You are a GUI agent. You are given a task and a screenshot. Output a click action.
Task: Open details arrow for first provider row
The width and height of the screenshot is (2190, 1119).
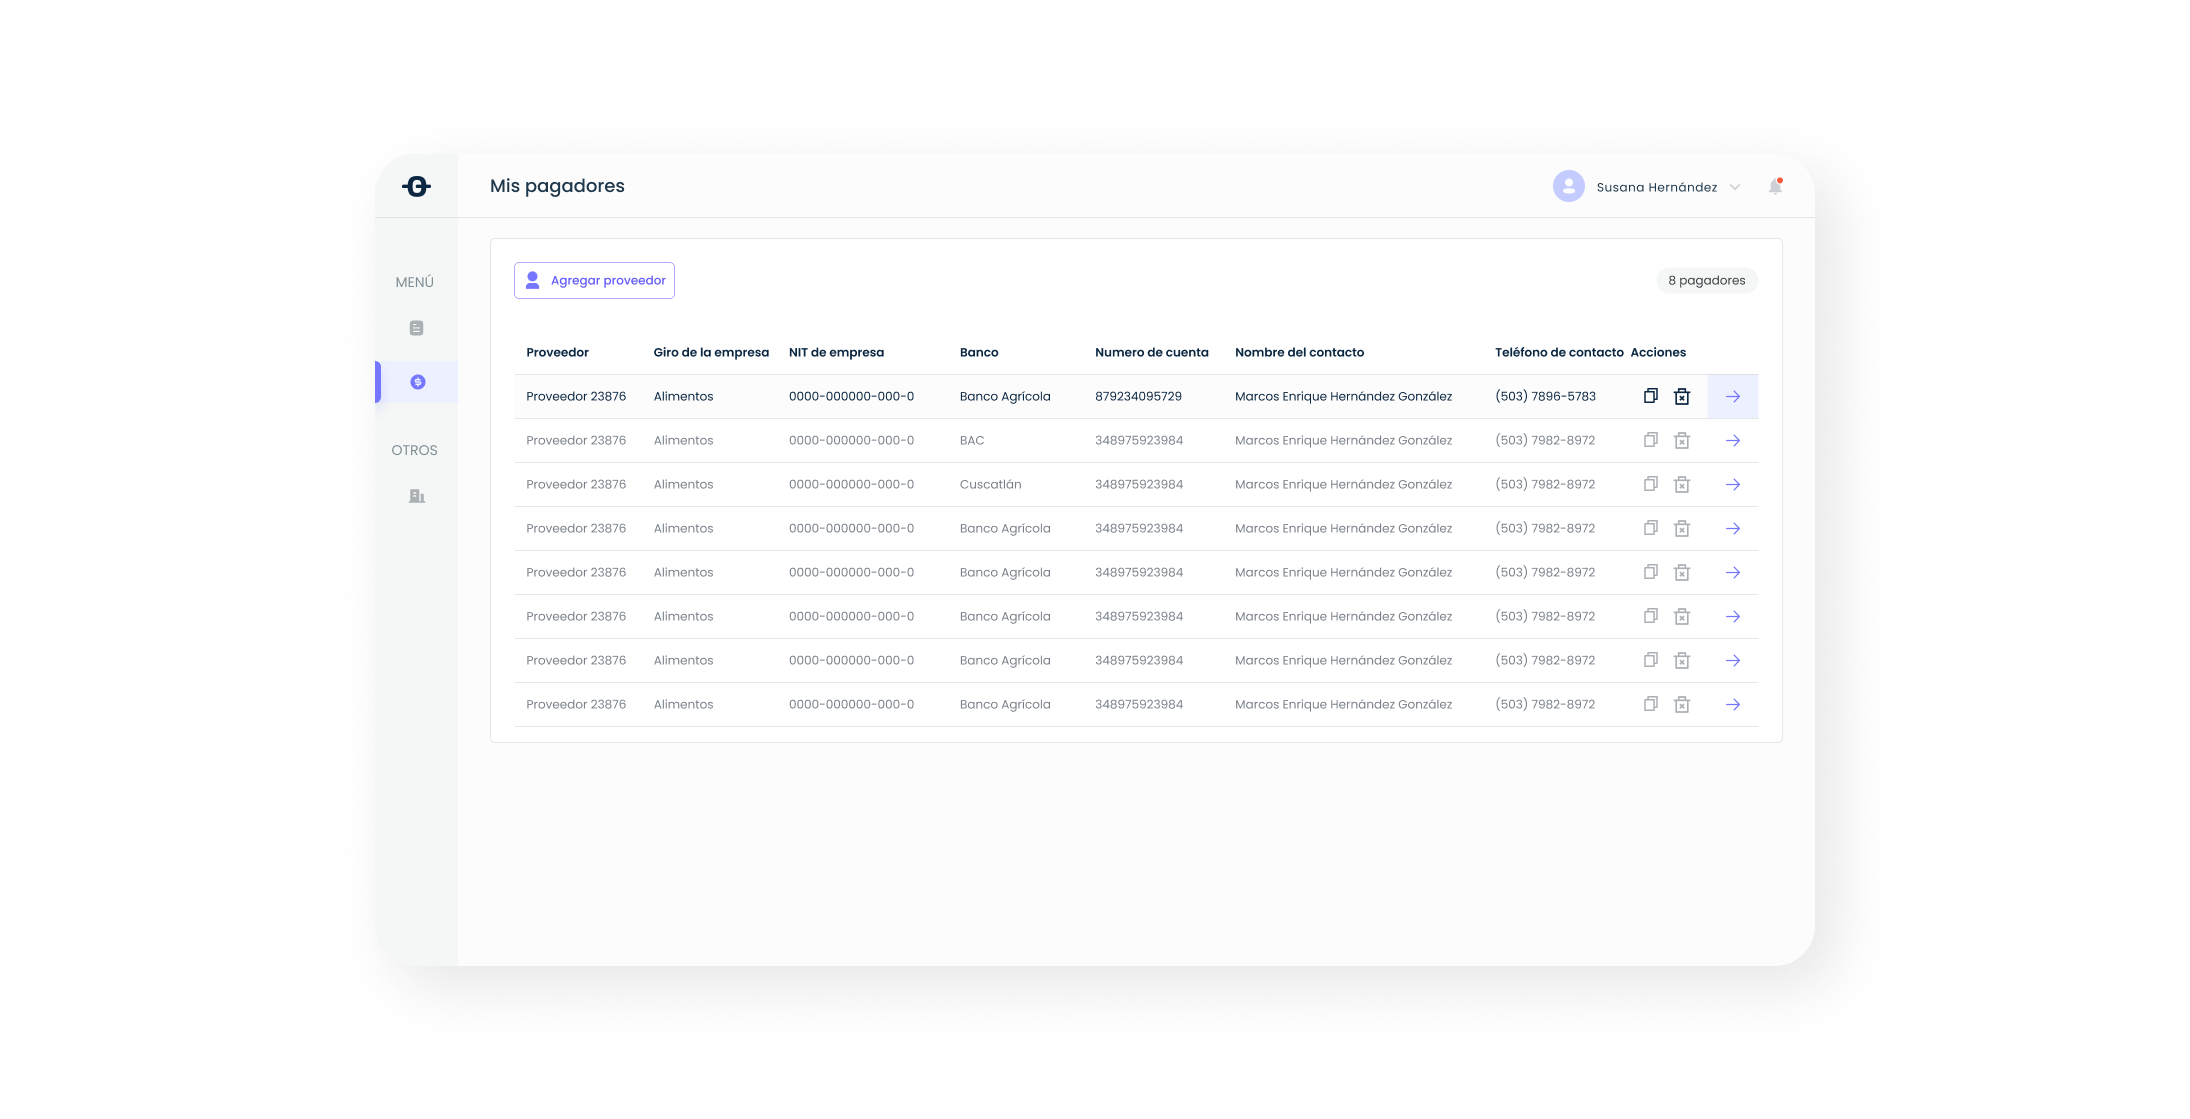point(1733,397)
